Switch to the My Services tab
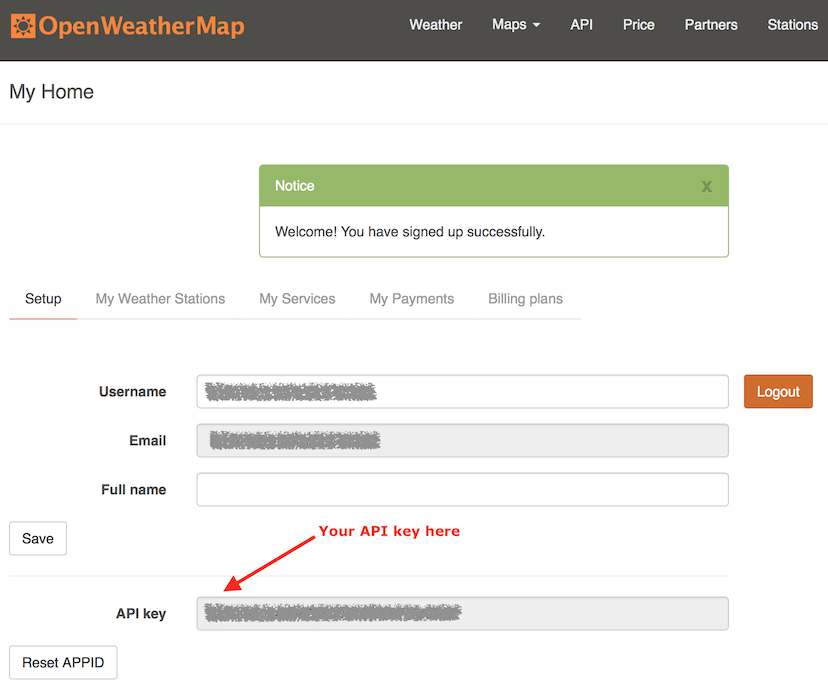 click(297, 298)
